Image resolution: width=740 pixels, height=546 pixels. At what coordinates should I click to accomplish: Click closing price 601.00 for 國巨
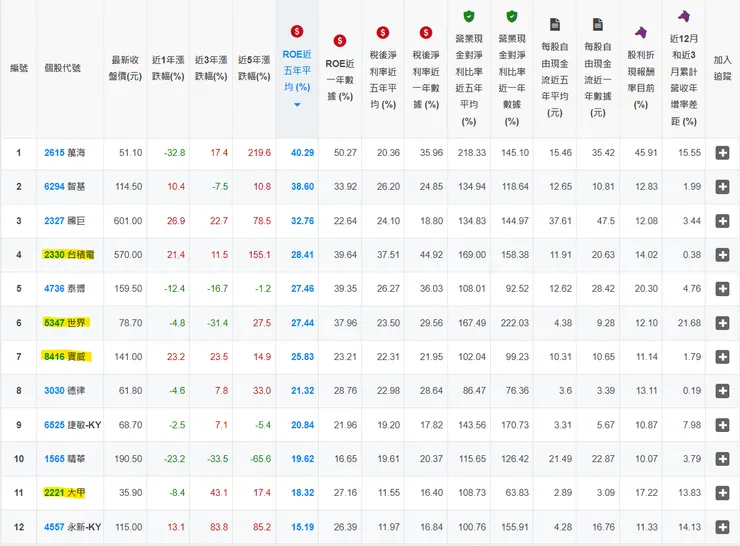[x=128, y=221]
